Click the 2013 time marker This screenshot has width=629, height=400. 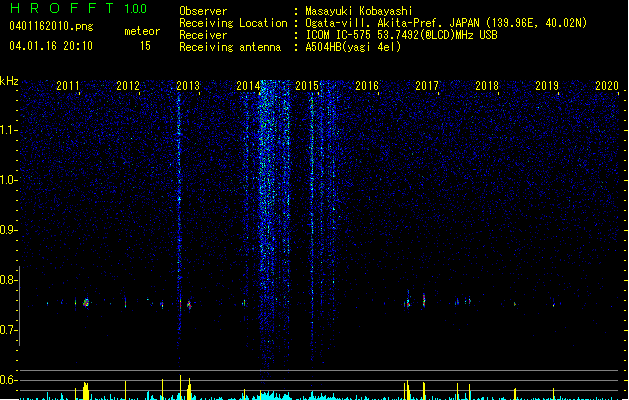(188, 86)
